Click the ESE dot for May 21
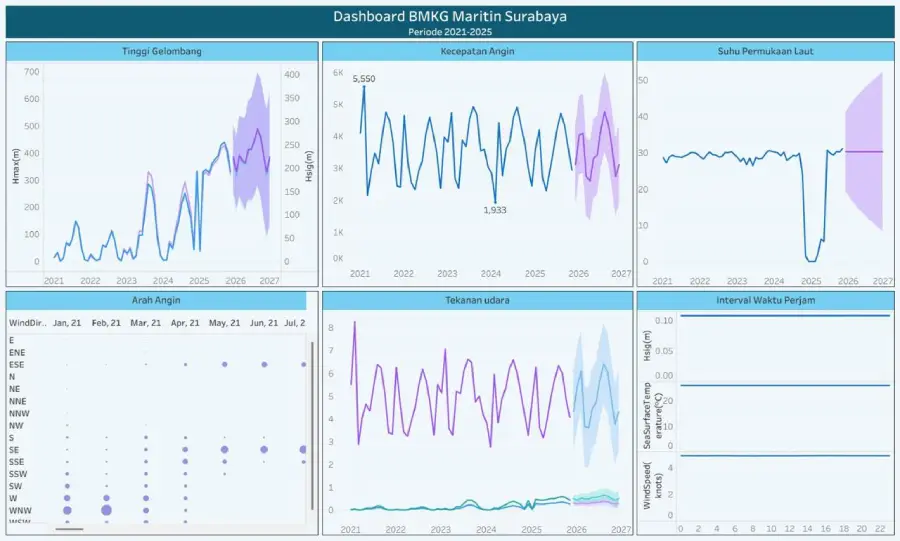This screenshot has height=541, width=900. click(x=224, y=364)
